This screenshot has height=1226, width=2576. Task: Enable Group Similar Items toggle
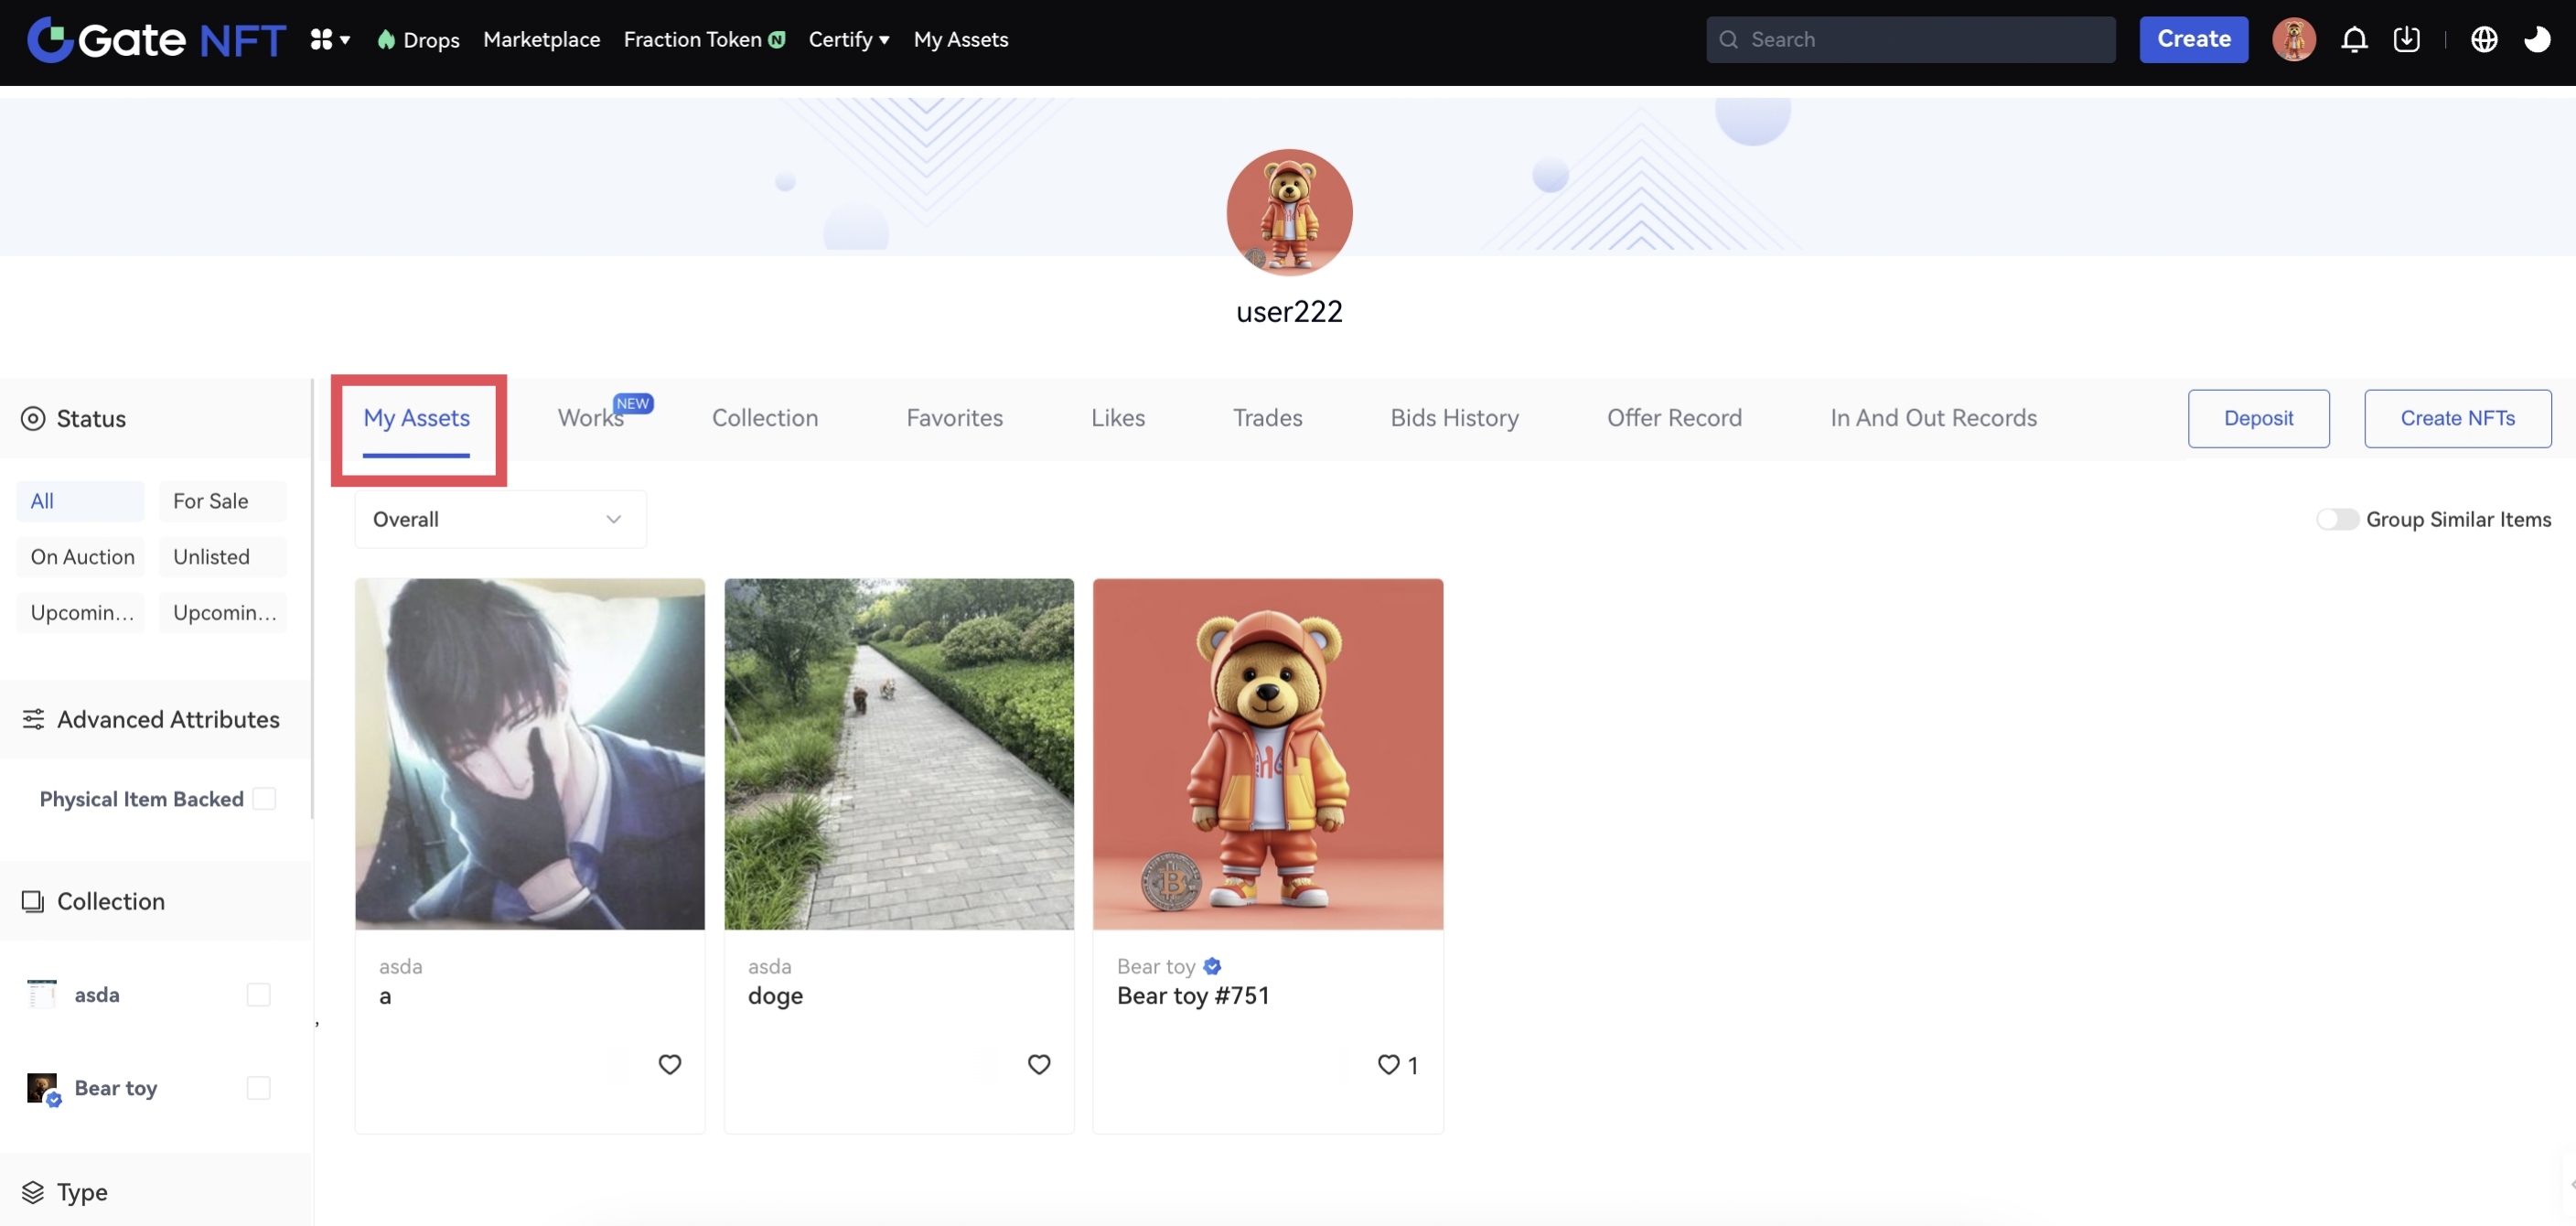point(2336,519)
